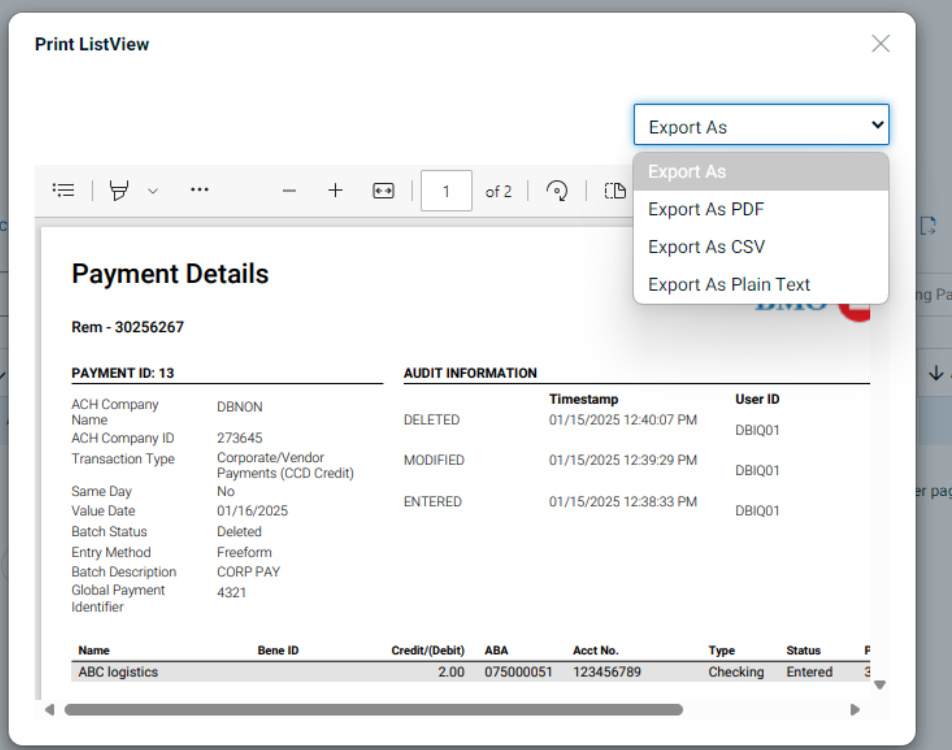Viewport: 952px width, 750px height.
Task: Click the 'Payment Details' heading
Action: (170, 274)
